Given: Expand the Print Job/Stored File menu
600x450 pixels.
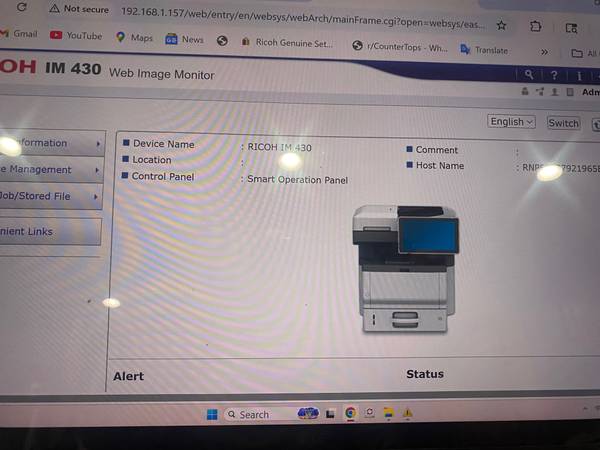Looking at the screenshot, I should [x=51, y=196].
